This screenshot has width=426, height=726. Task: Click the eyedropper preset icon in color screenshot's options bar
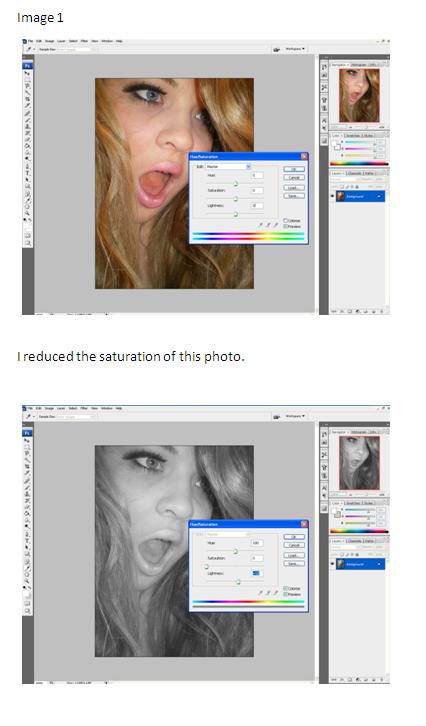[28, 49]
